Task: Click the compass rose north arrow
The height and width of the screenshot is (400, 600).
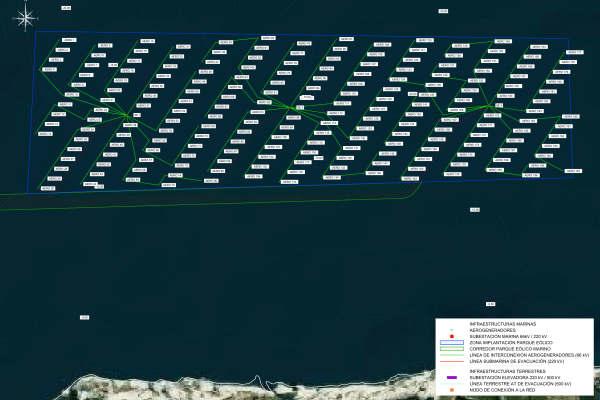Action: [29, 16]
